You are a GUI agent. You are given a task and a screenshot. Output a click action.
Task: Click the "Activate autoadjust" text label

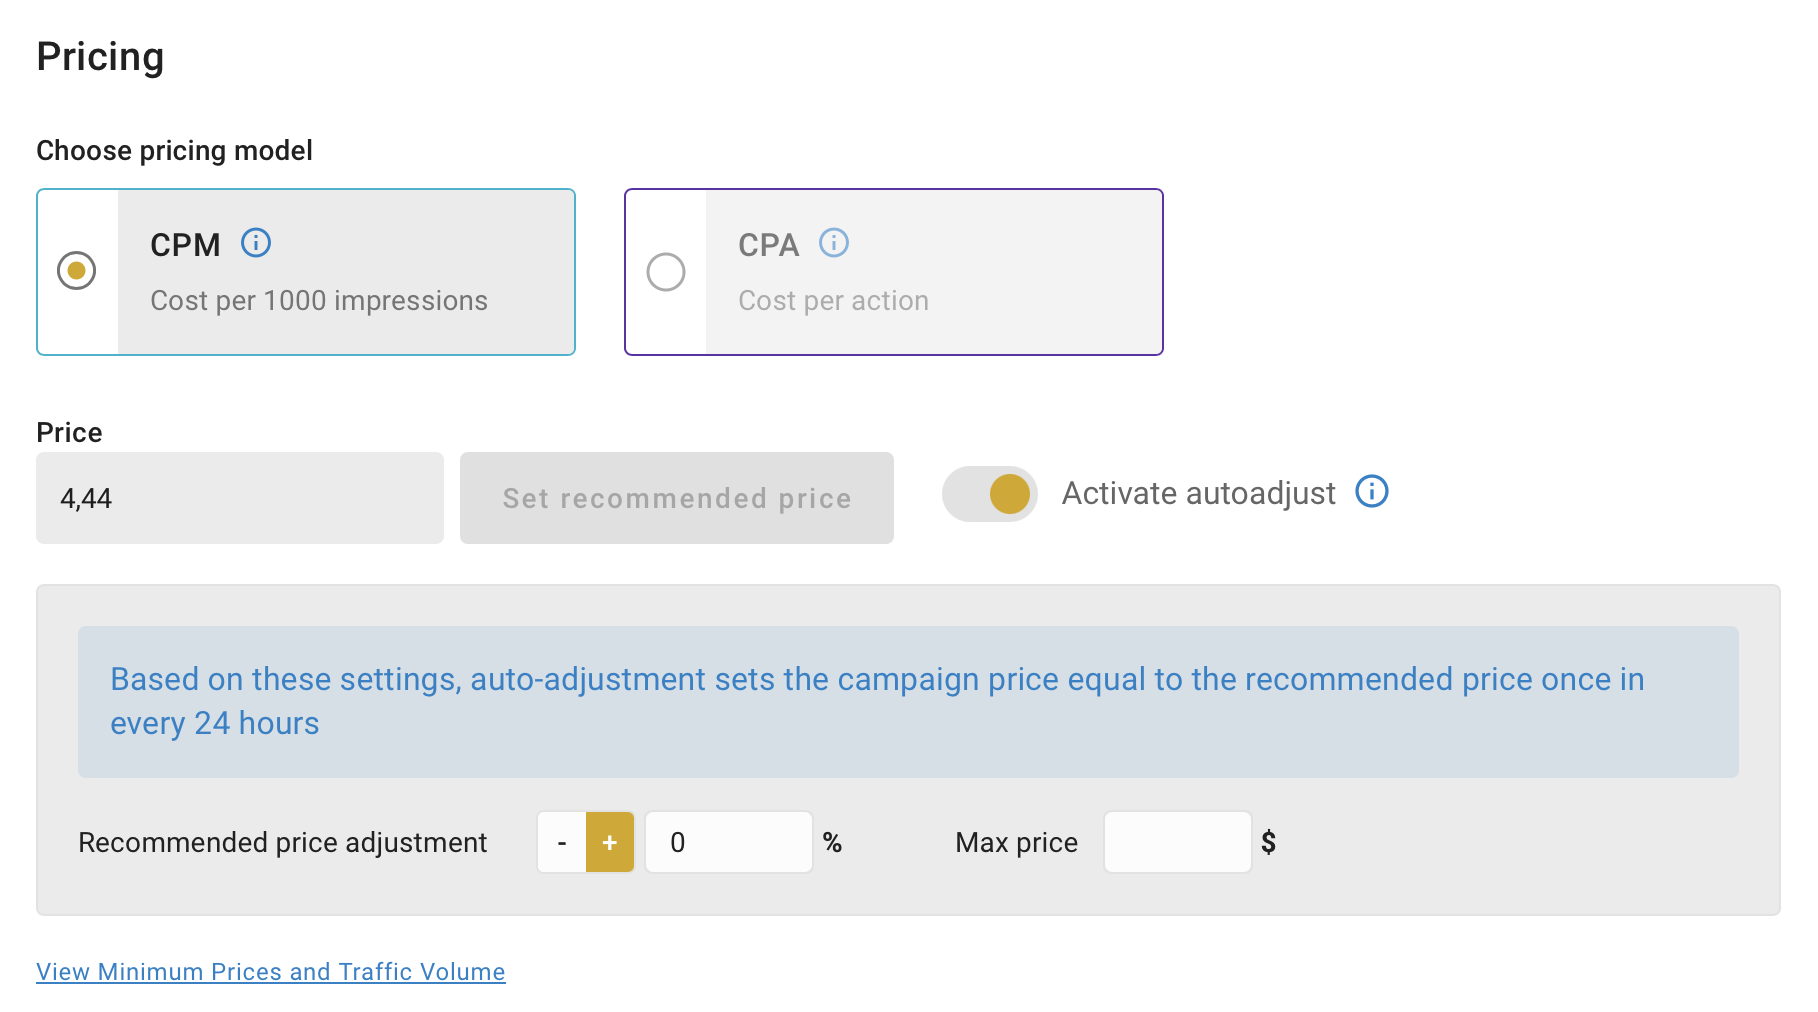click(1198, 493)
